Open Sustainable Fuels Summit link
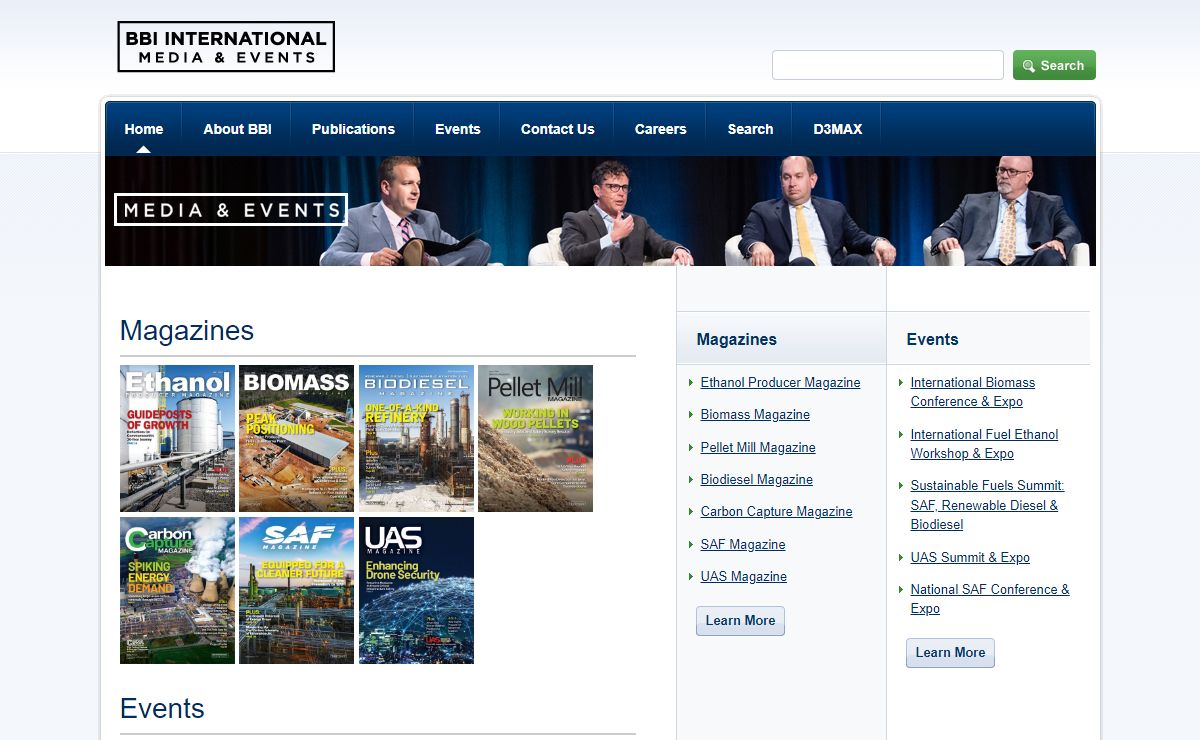Screen dimensions: 1200x740 [987, 505]
